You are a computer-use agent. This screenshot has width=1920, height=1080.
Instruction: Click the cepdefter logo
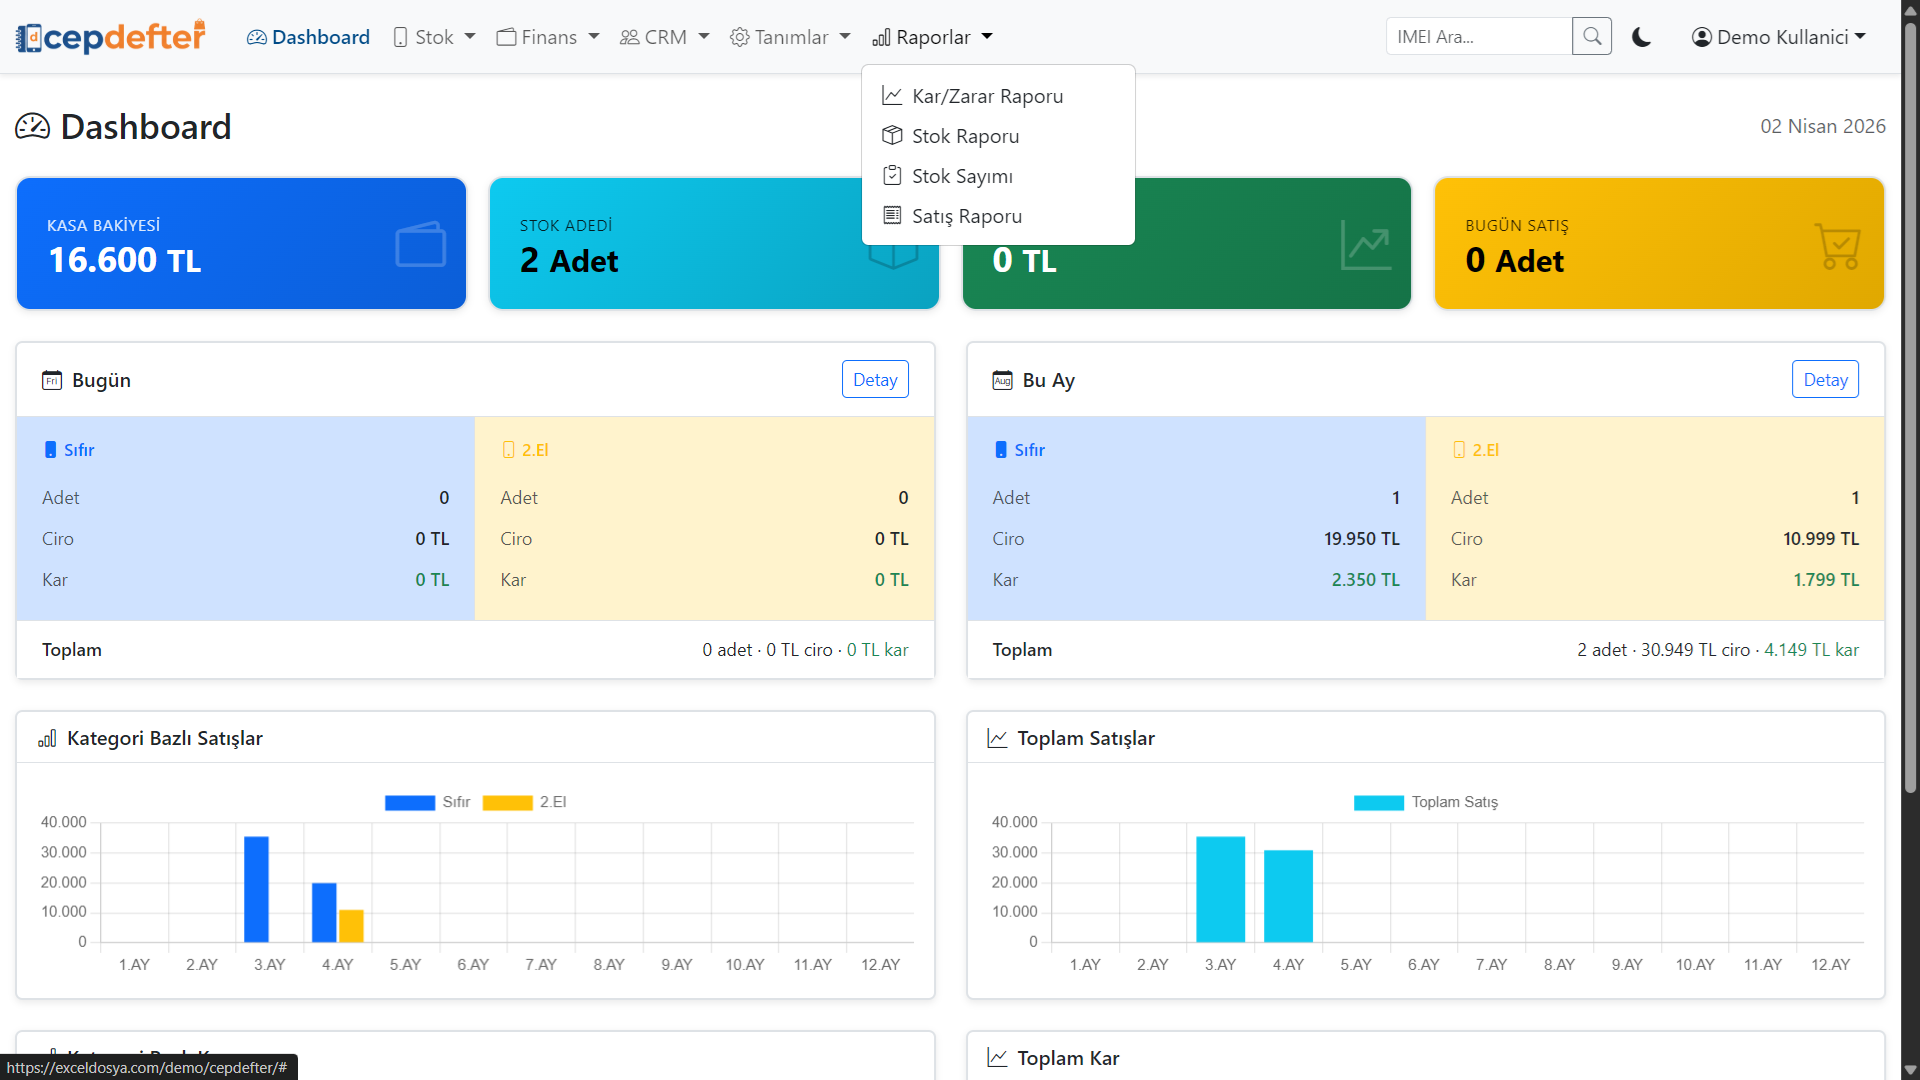click(111, 37)
